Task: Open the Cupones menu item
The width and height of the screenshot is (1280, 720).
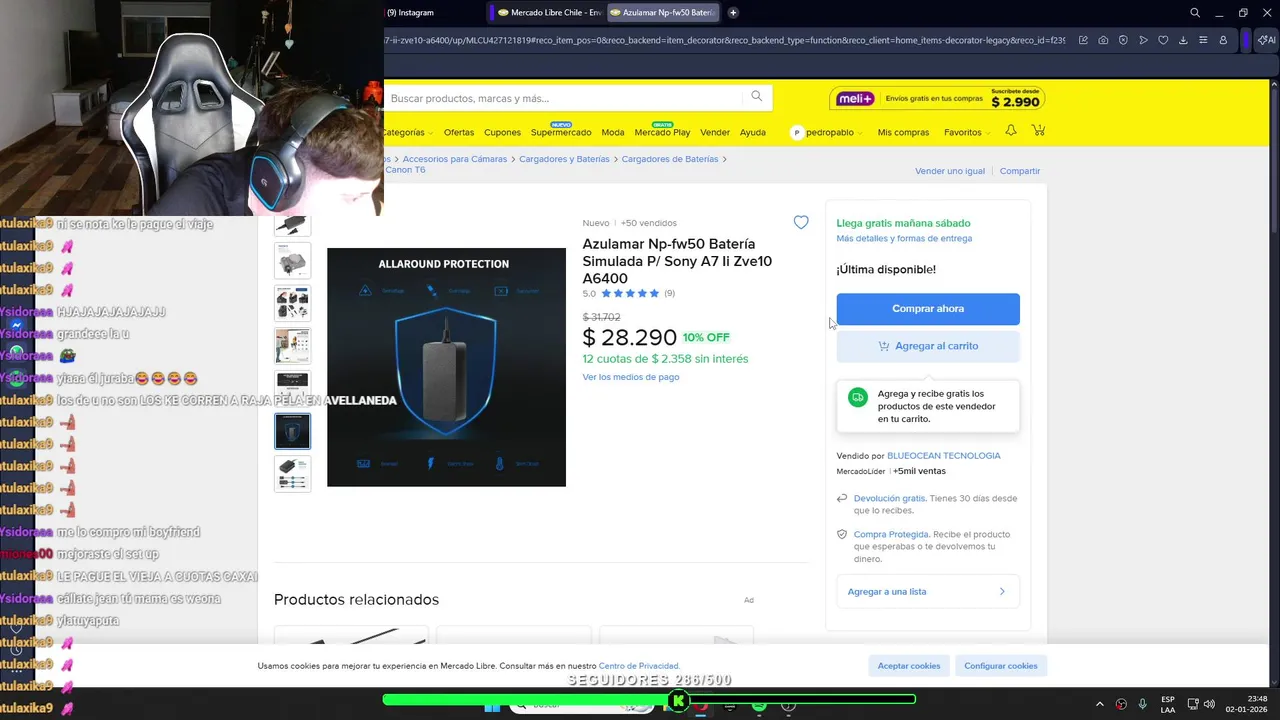Action: point(502,132)
